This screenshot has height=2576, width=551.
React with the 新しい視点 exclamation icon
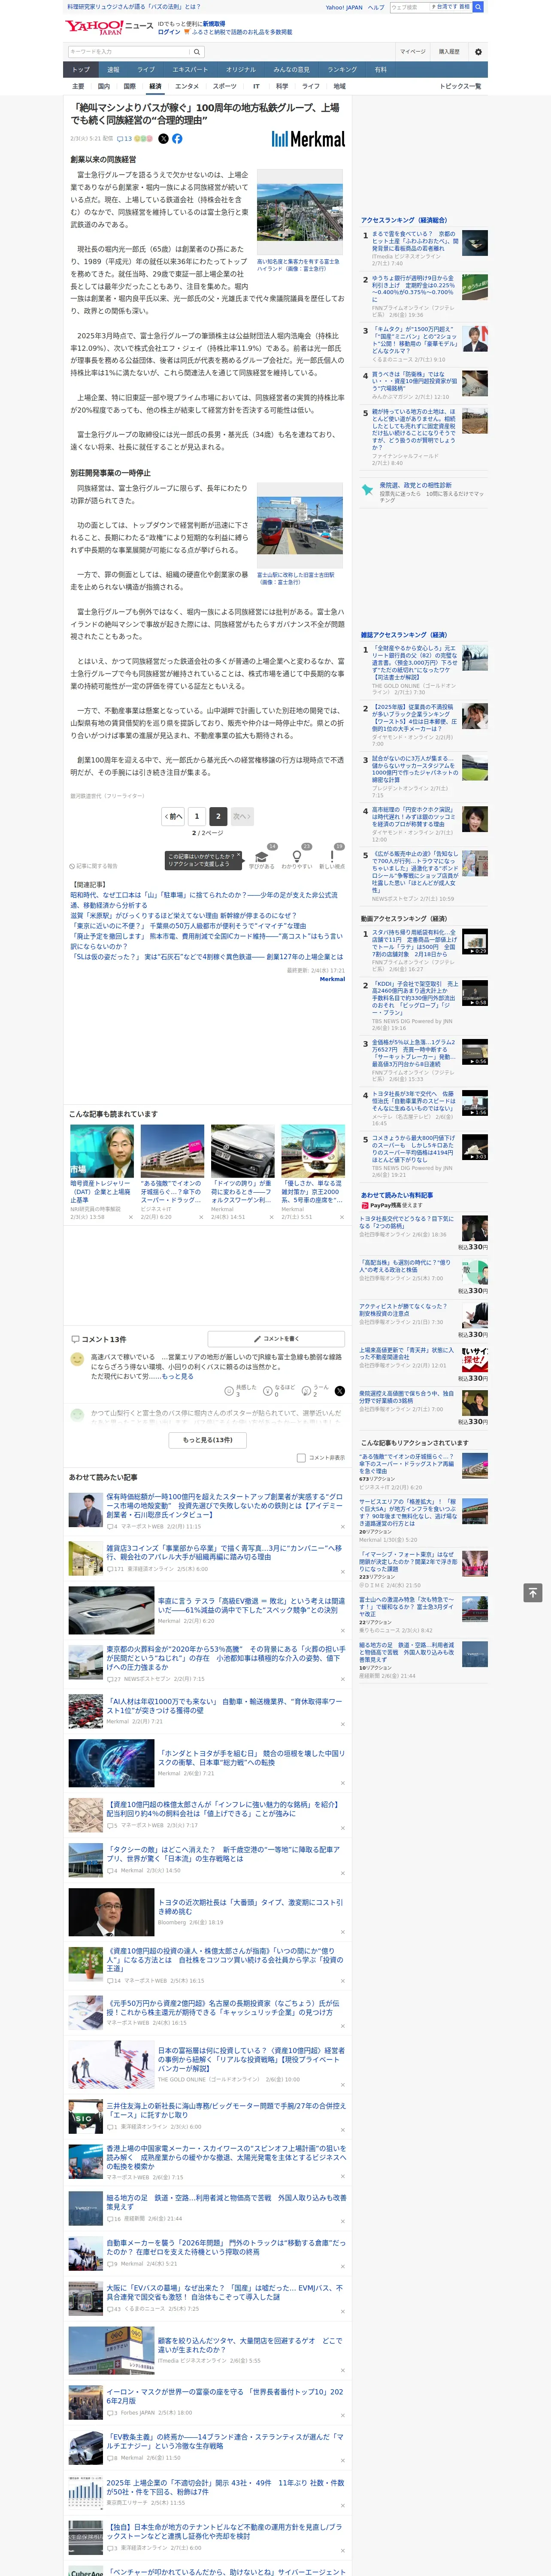click(x=332, y=857)
